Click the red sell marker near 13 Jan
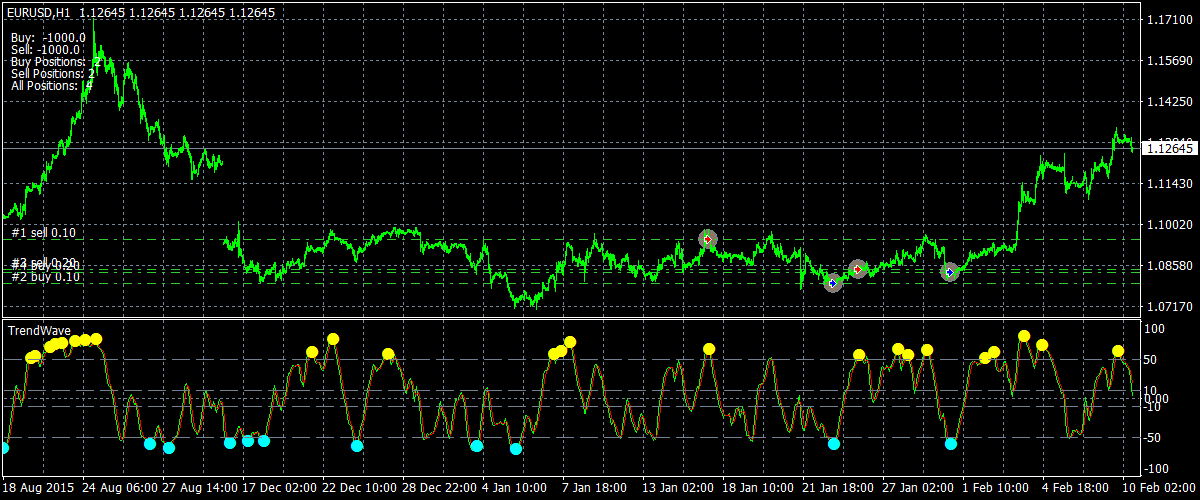This screenshot has height=500, width=1200. click(708, 239)
